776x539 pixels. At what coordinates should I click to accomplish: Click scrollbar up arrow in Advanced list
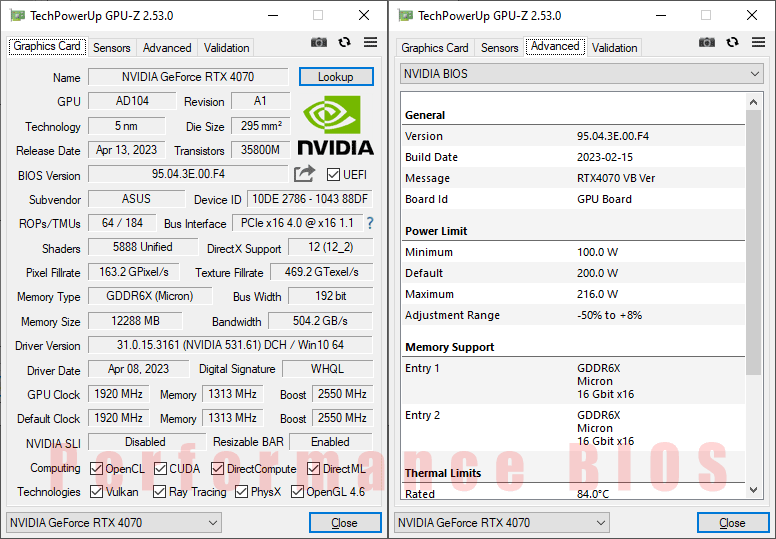coord(753,102)
